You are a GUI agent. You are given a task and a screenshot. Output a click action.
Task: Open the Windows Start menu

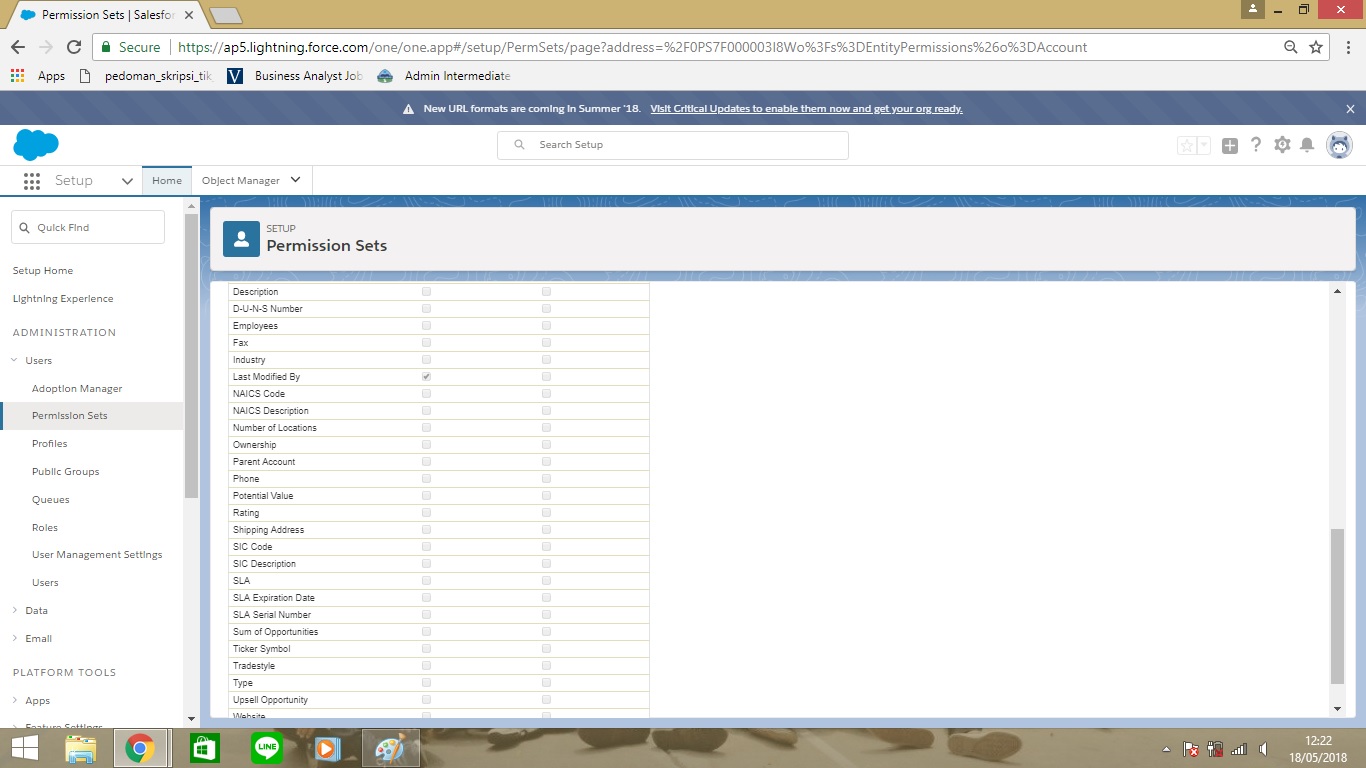[24, 748]
